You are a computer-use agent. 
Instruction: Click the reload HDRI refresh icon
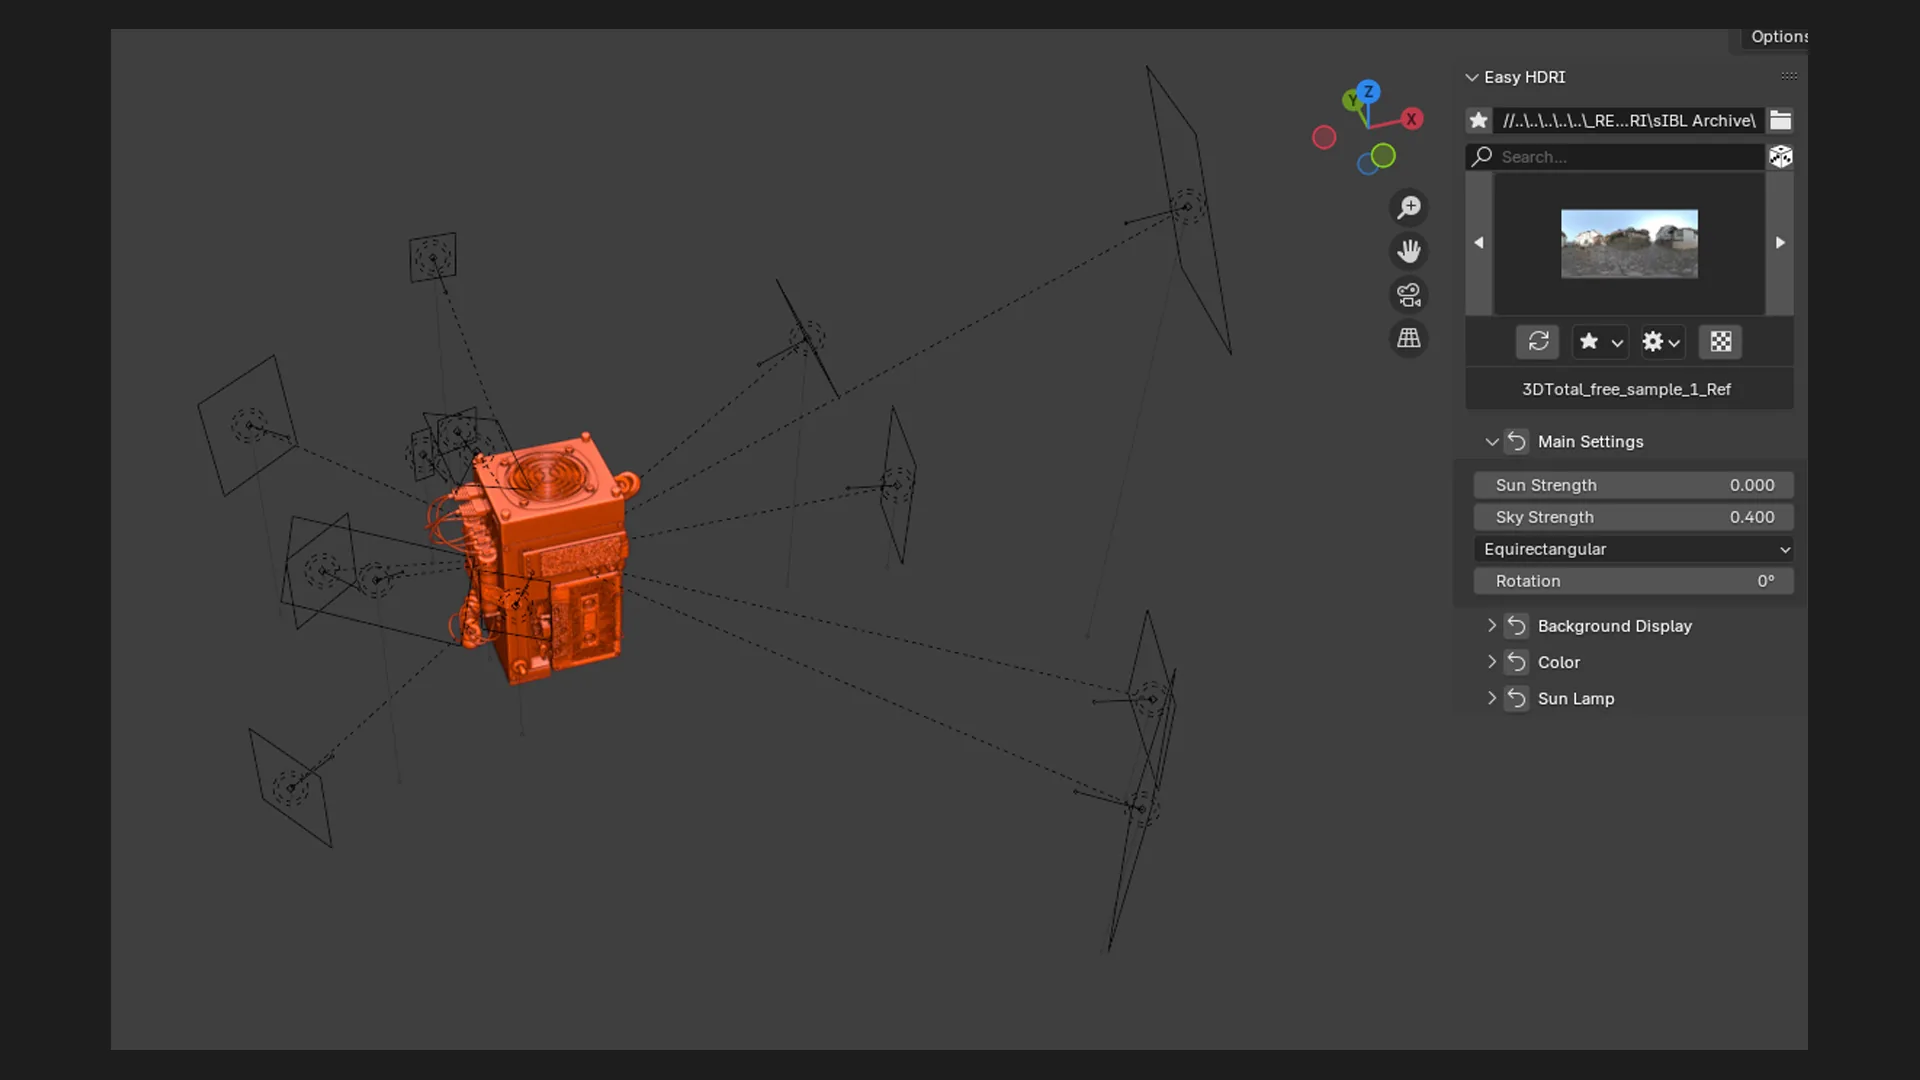pos(1538,342)
